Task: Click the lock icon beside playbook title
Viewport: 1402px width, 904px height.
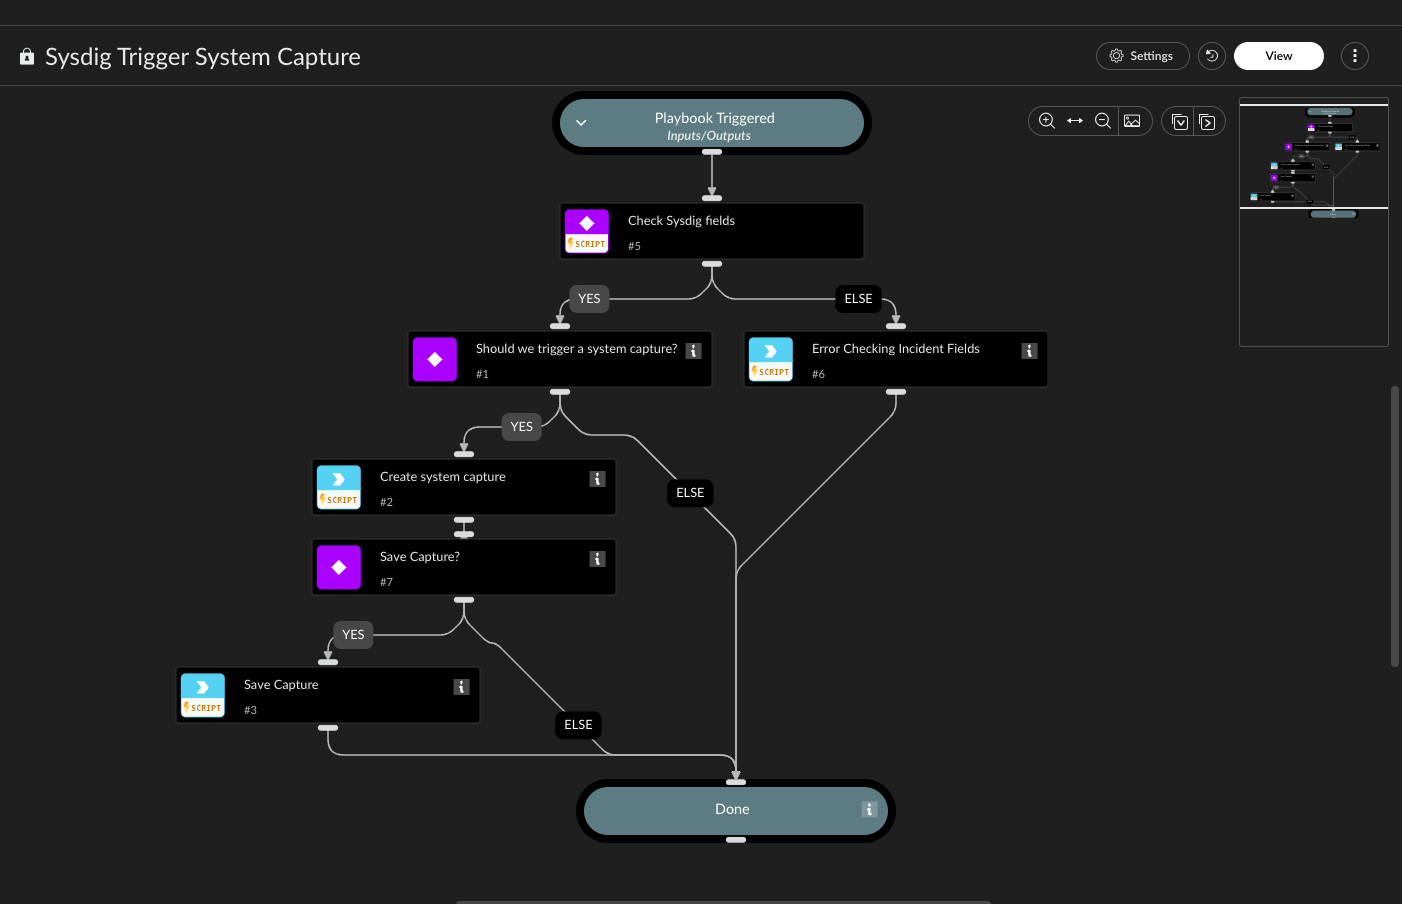Action: pyautogui.click(x=27, y=57)
